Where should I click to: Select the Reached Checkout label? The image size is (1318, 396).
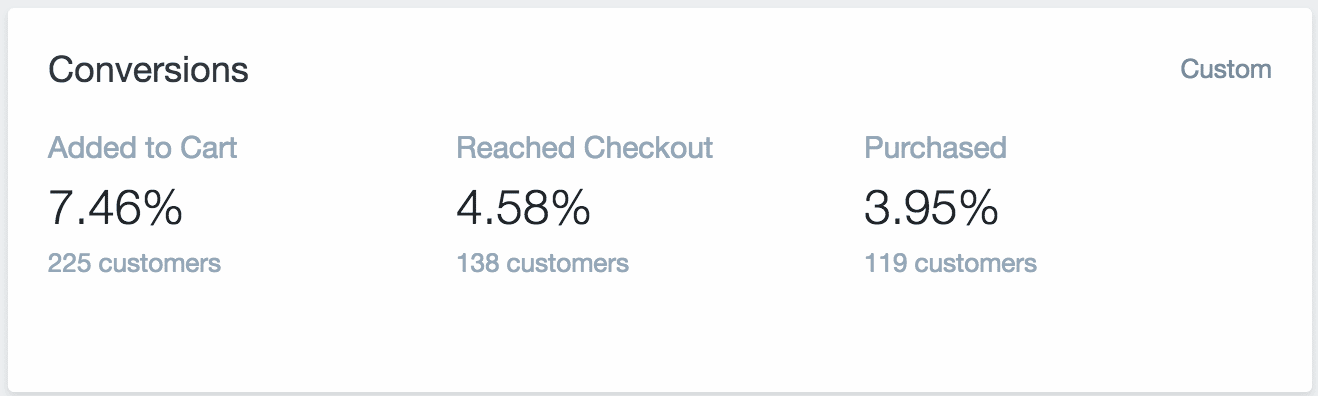[x=585, y=148]
